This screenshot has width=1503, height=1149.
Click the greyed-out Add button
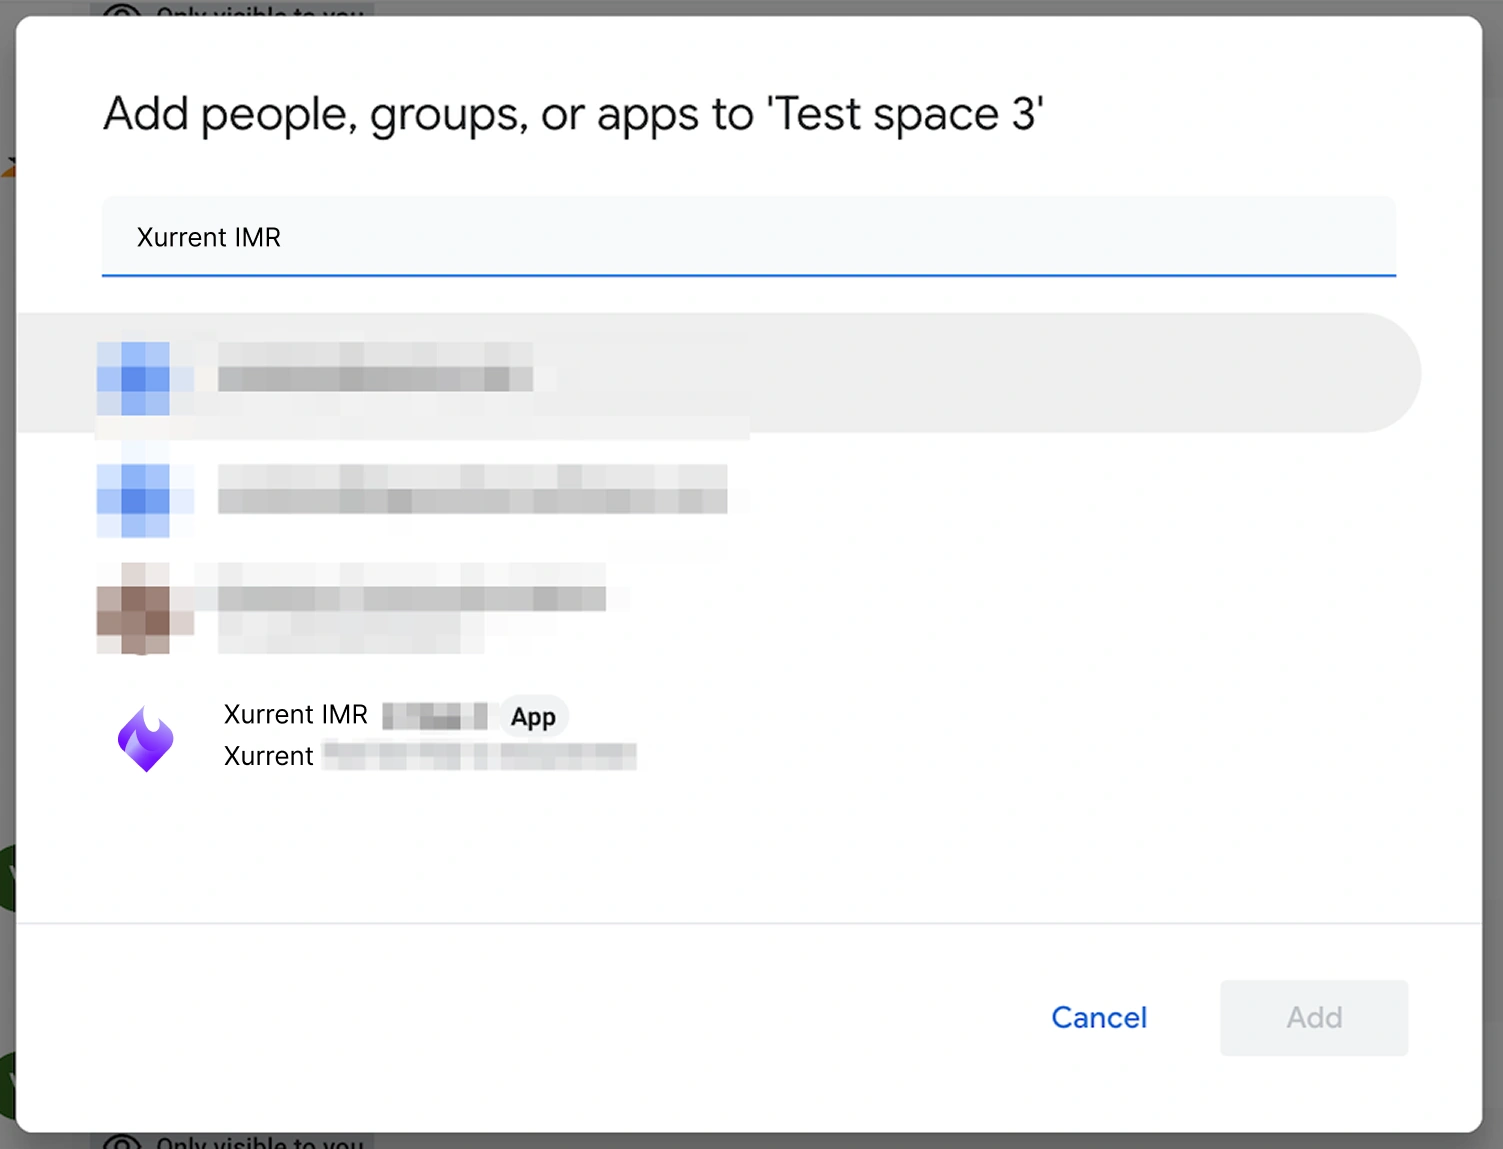point(1314,1017)
